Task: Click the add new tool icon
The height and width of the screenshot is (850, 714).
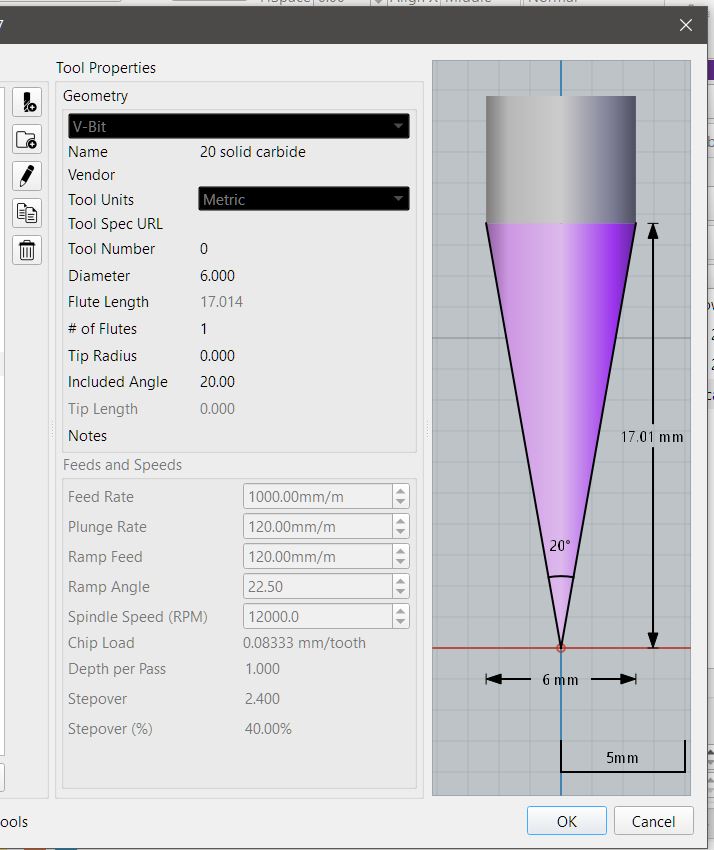Action: pyautogui.click(x=27, y=102)
